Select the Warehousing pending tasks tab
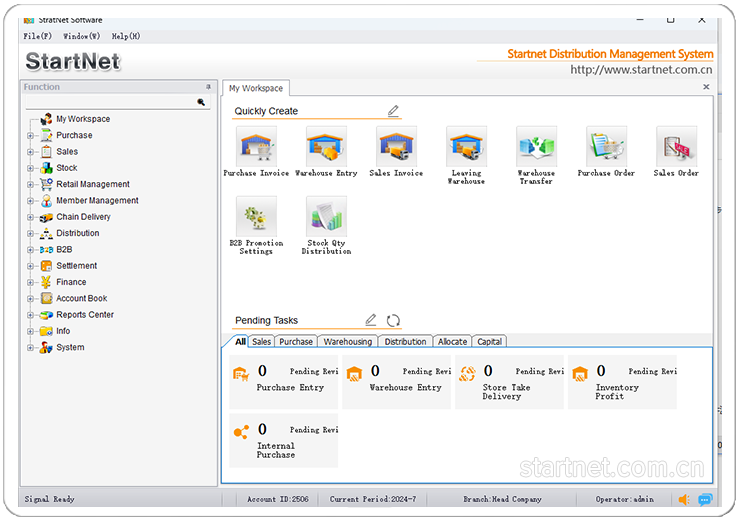Screen dimensions: 740x521 click(x=348, y=341)
